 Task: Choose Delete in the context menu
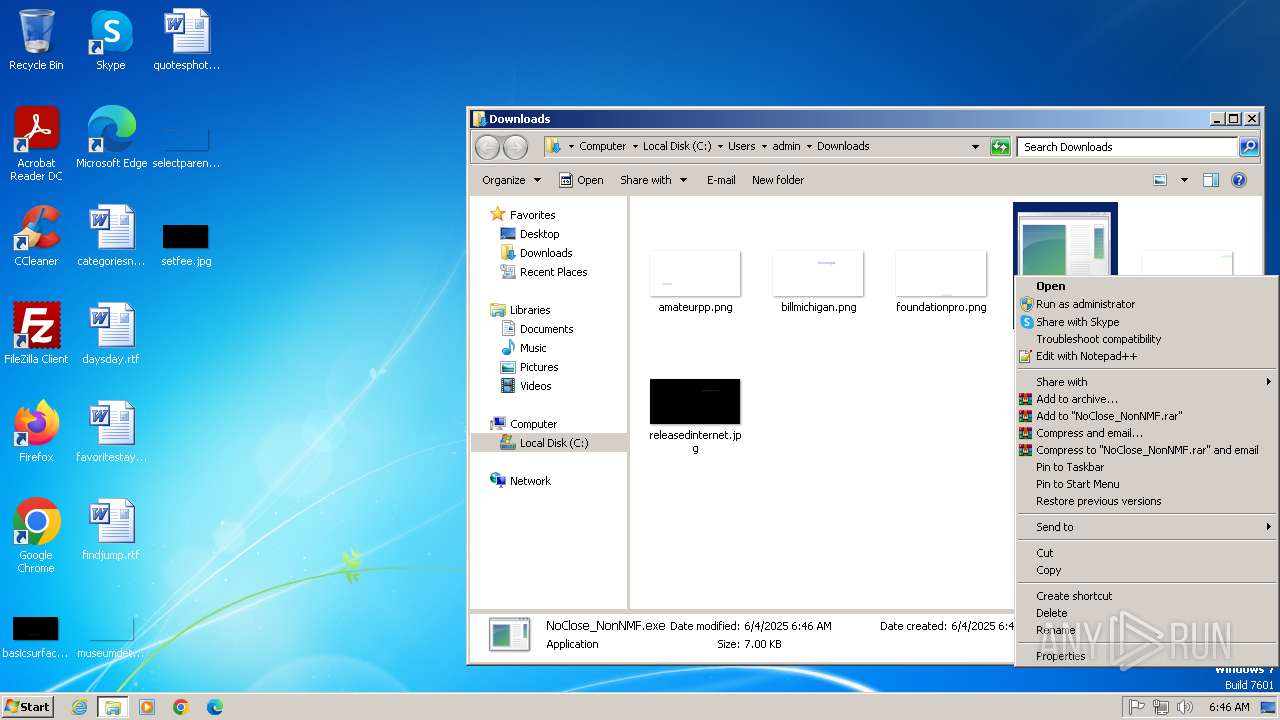click(1146, 613)
